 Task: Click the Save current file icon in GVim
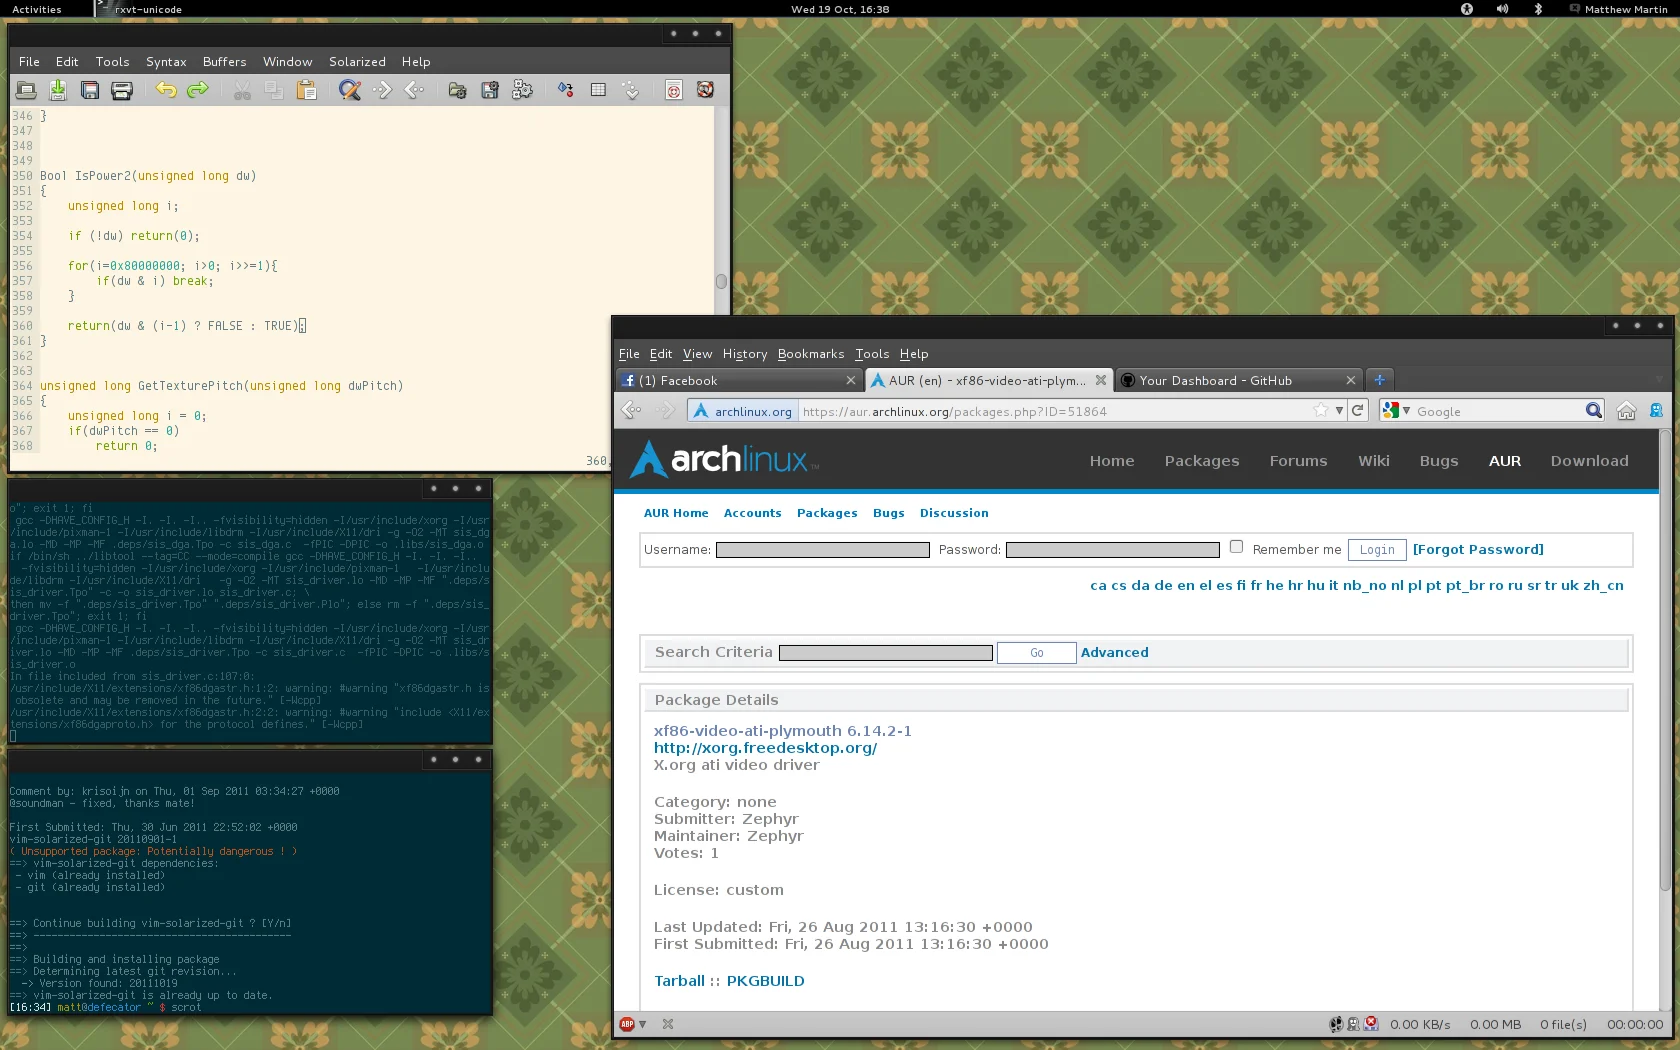click(x=58, y=90)
